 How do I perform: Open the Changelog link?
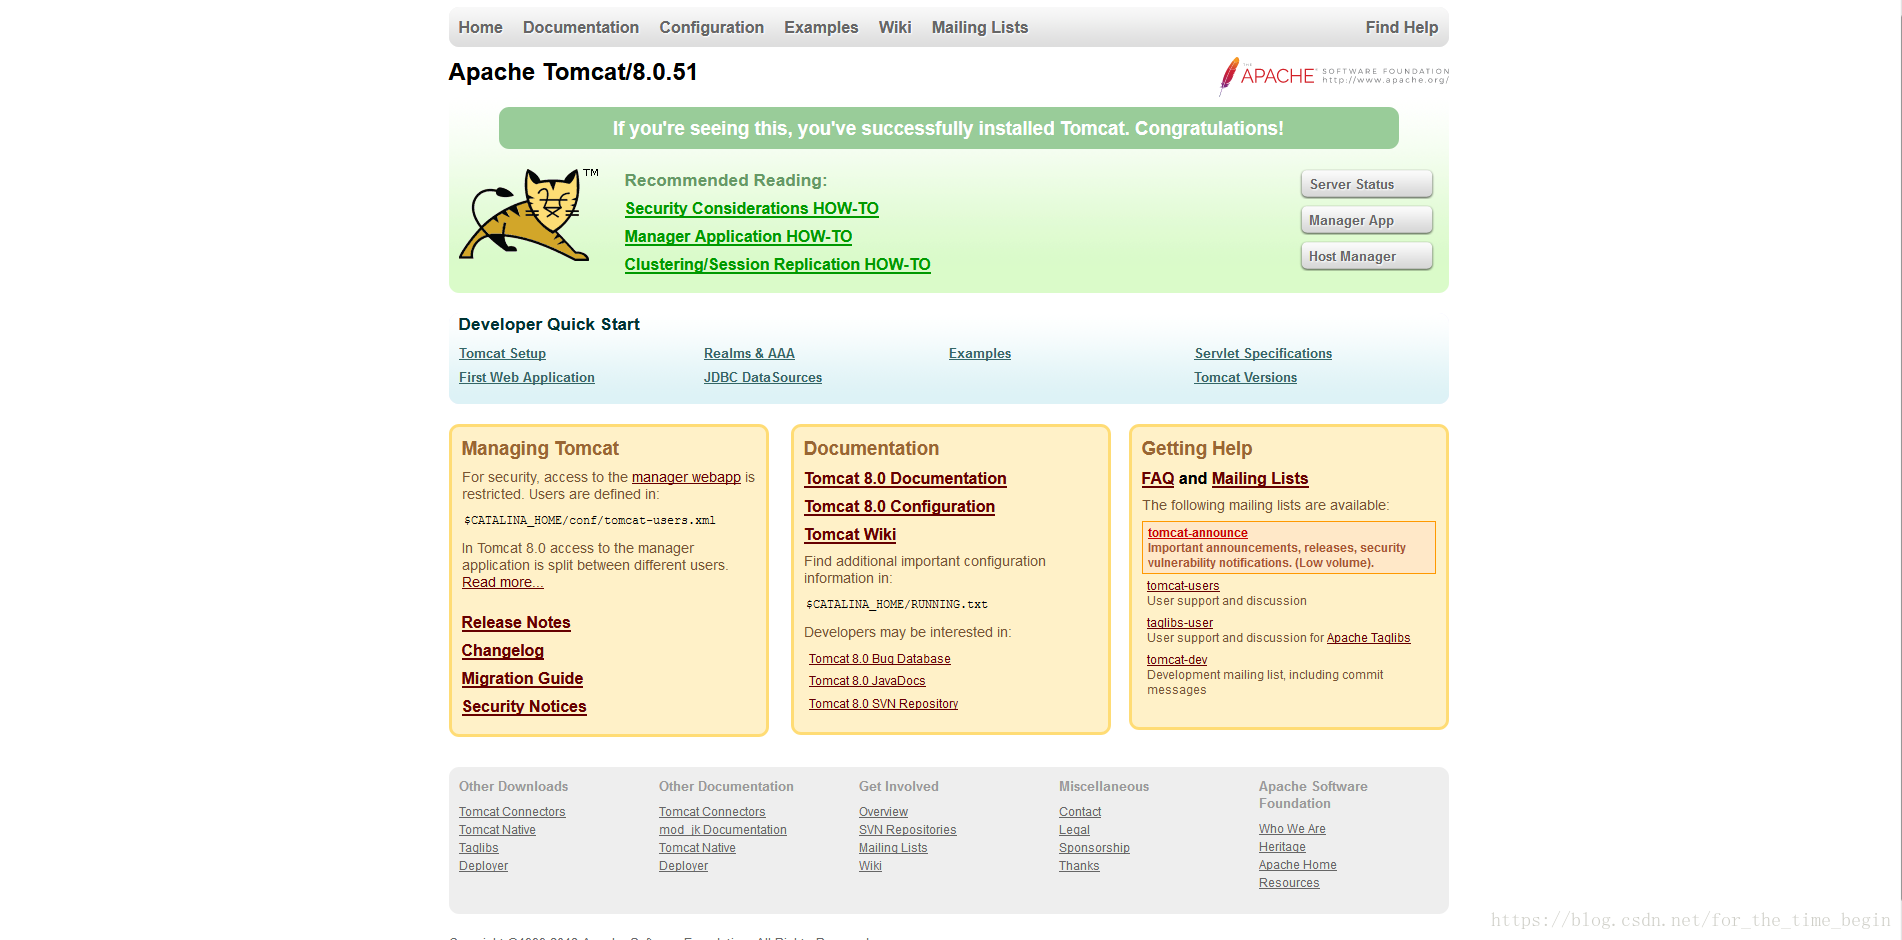point(503,650)
